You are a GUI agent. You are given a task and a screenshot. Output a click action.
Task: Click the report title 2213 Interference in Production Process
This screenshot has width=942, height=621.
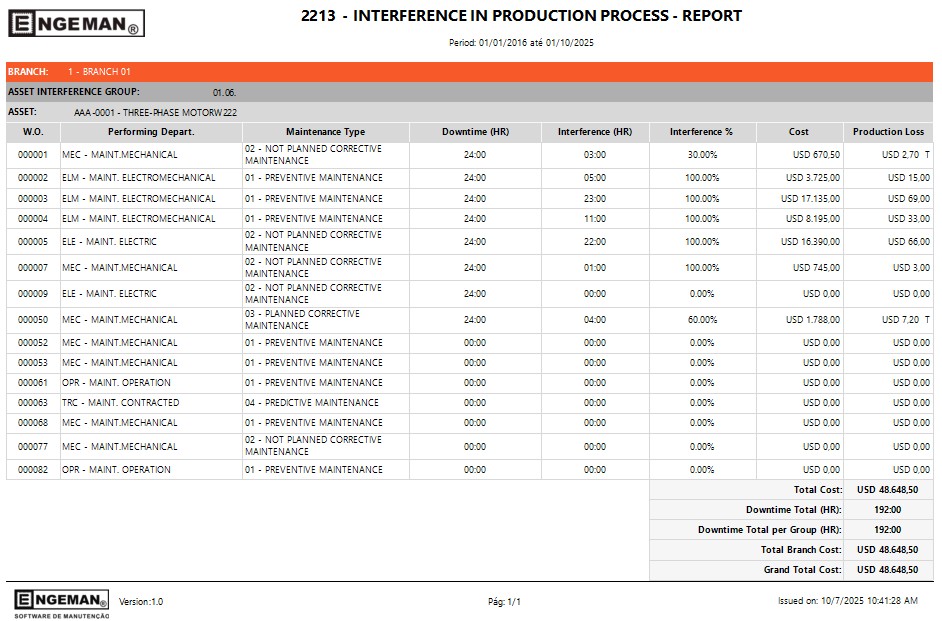(521, 16)
